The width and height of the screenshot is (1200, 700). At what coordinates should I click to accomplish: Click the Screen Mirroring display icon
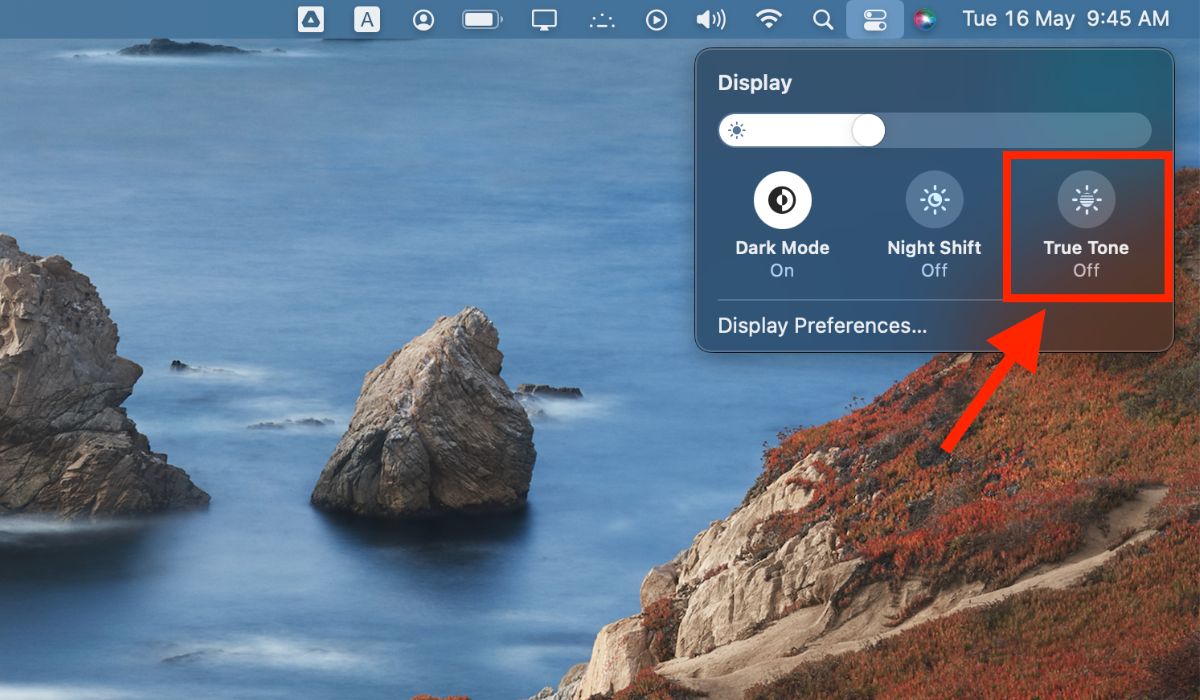point(544,19)
